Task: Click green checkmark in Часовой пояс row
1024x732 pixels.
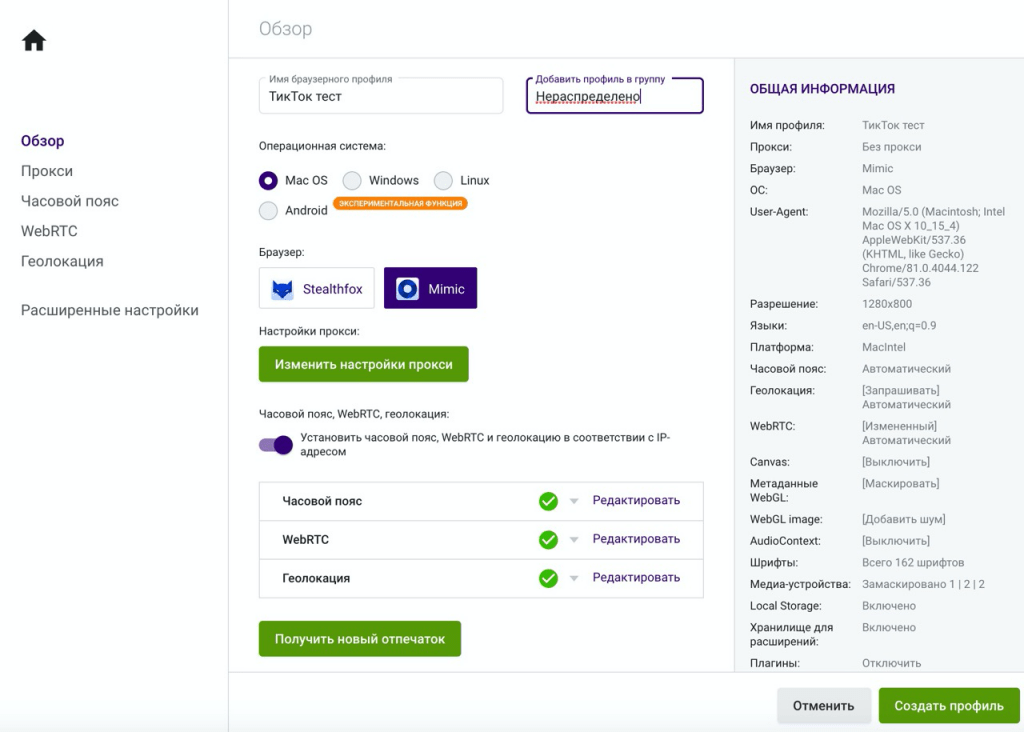Action: 548,501
